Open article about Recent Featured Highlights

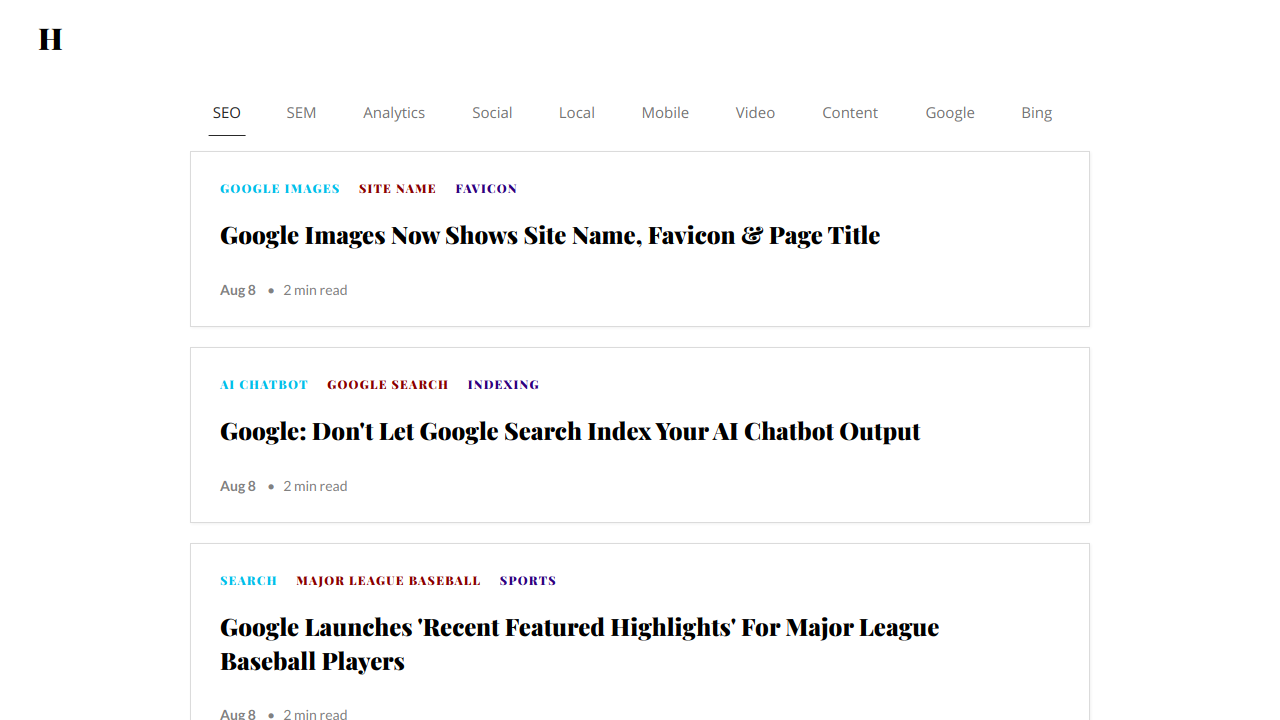(580, 644)
